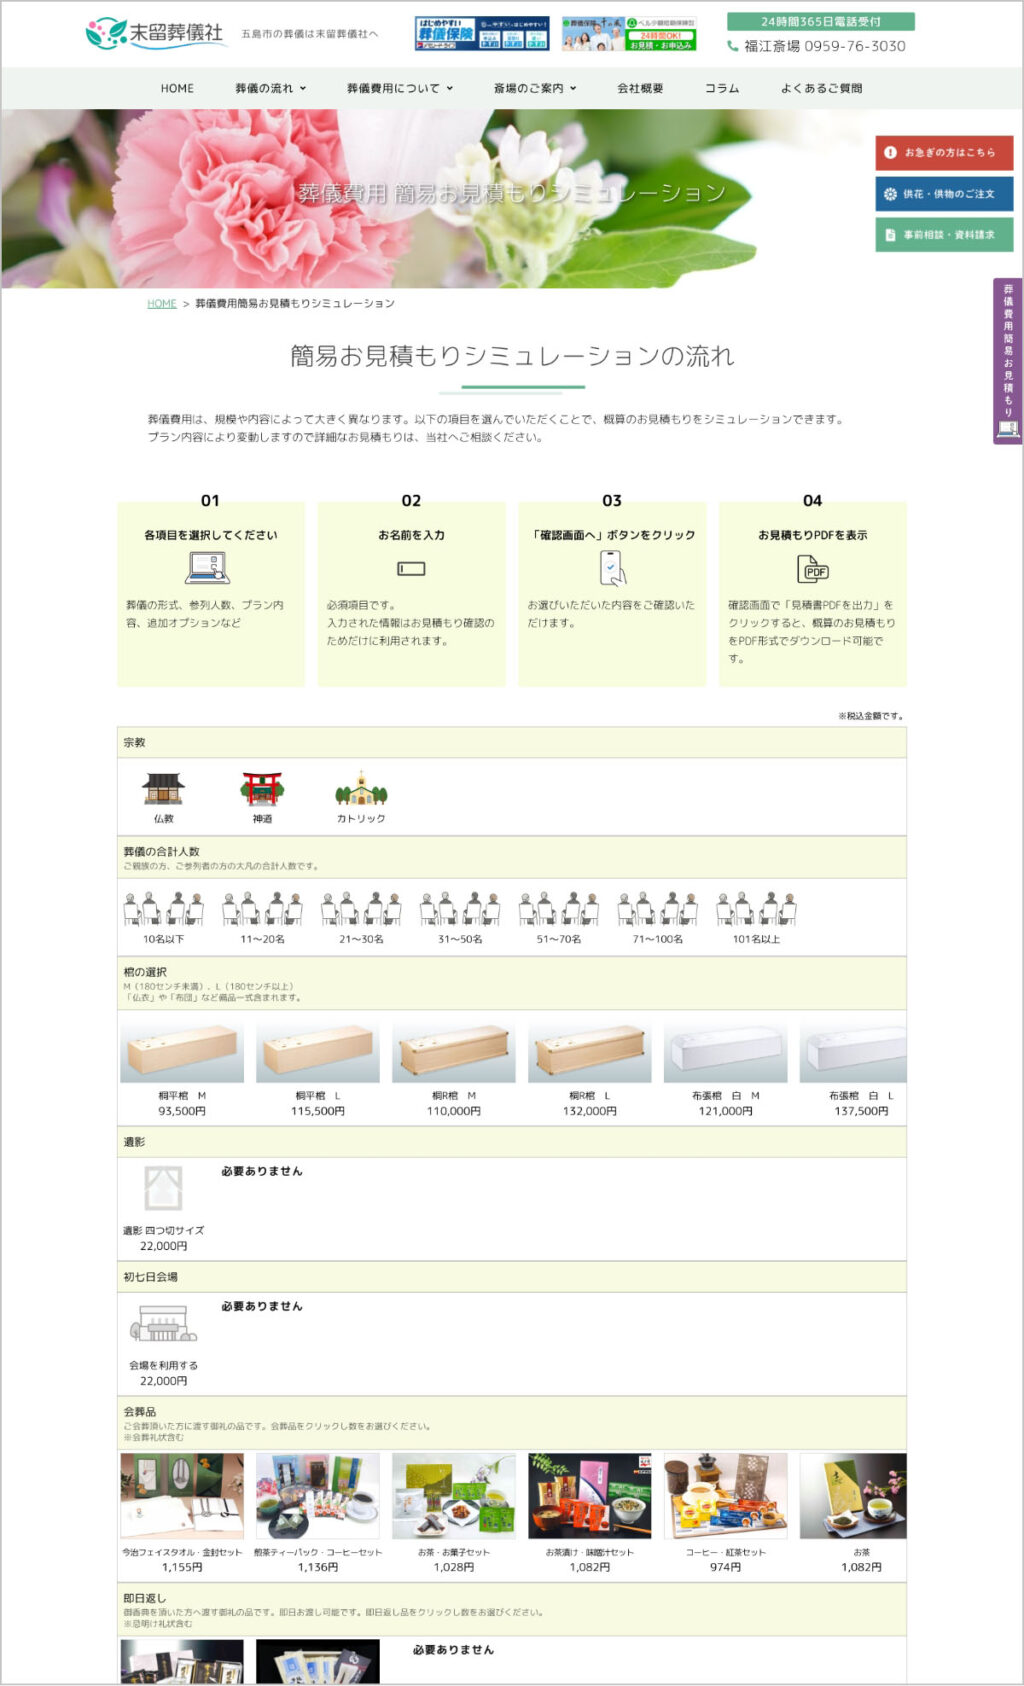Open the 葬儀費用について dropdown menu

(x=400, y=88)
